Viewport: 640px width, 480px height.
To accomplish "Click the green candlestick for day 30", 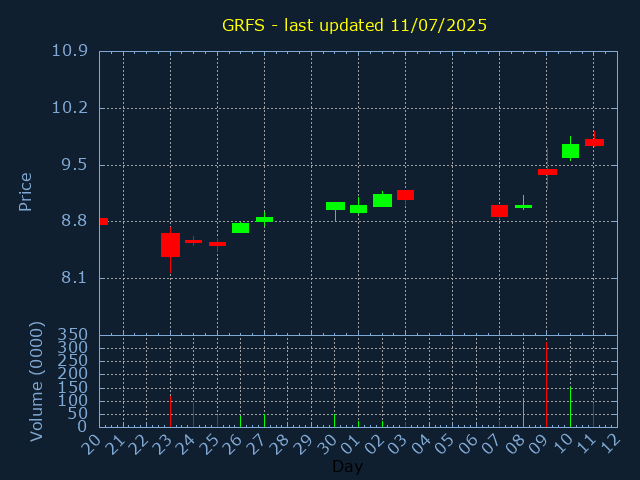I will pos(336,206).
